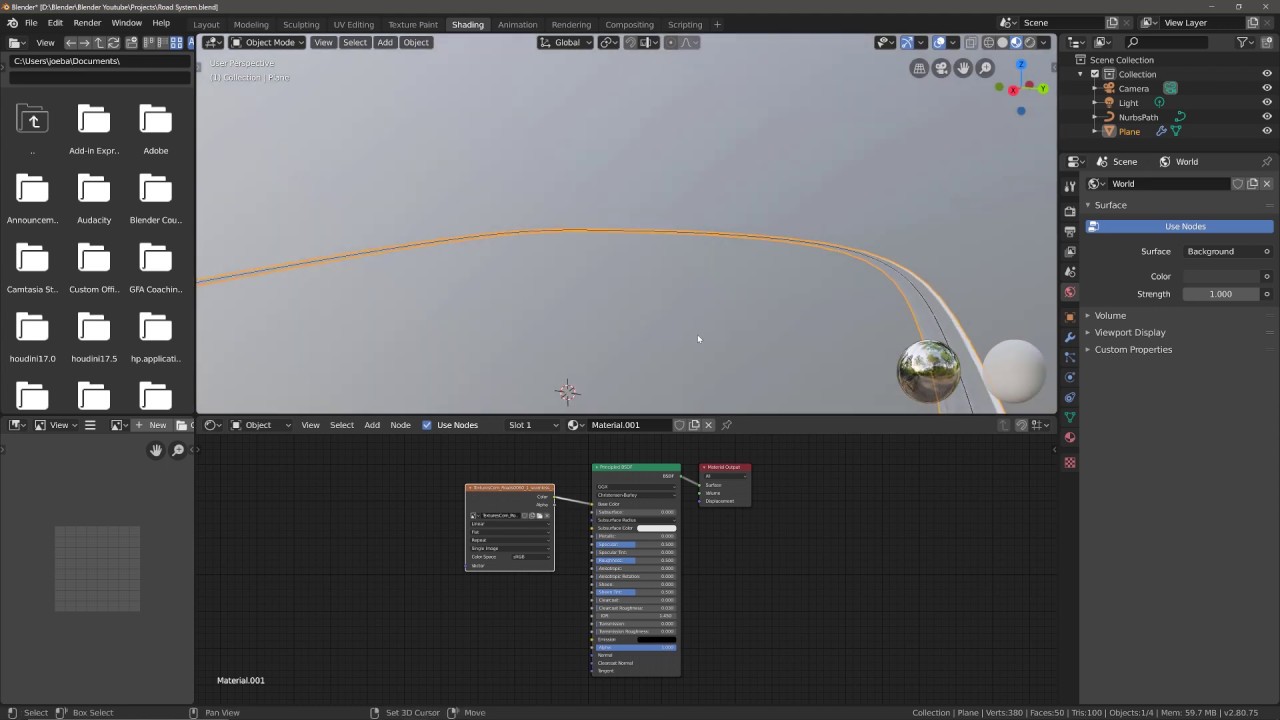Viewport: 1280px width, 720px height.
Task: Hide the NurbsPath in the viewport
Action: pyautogui.click(x=1267, y=117)
